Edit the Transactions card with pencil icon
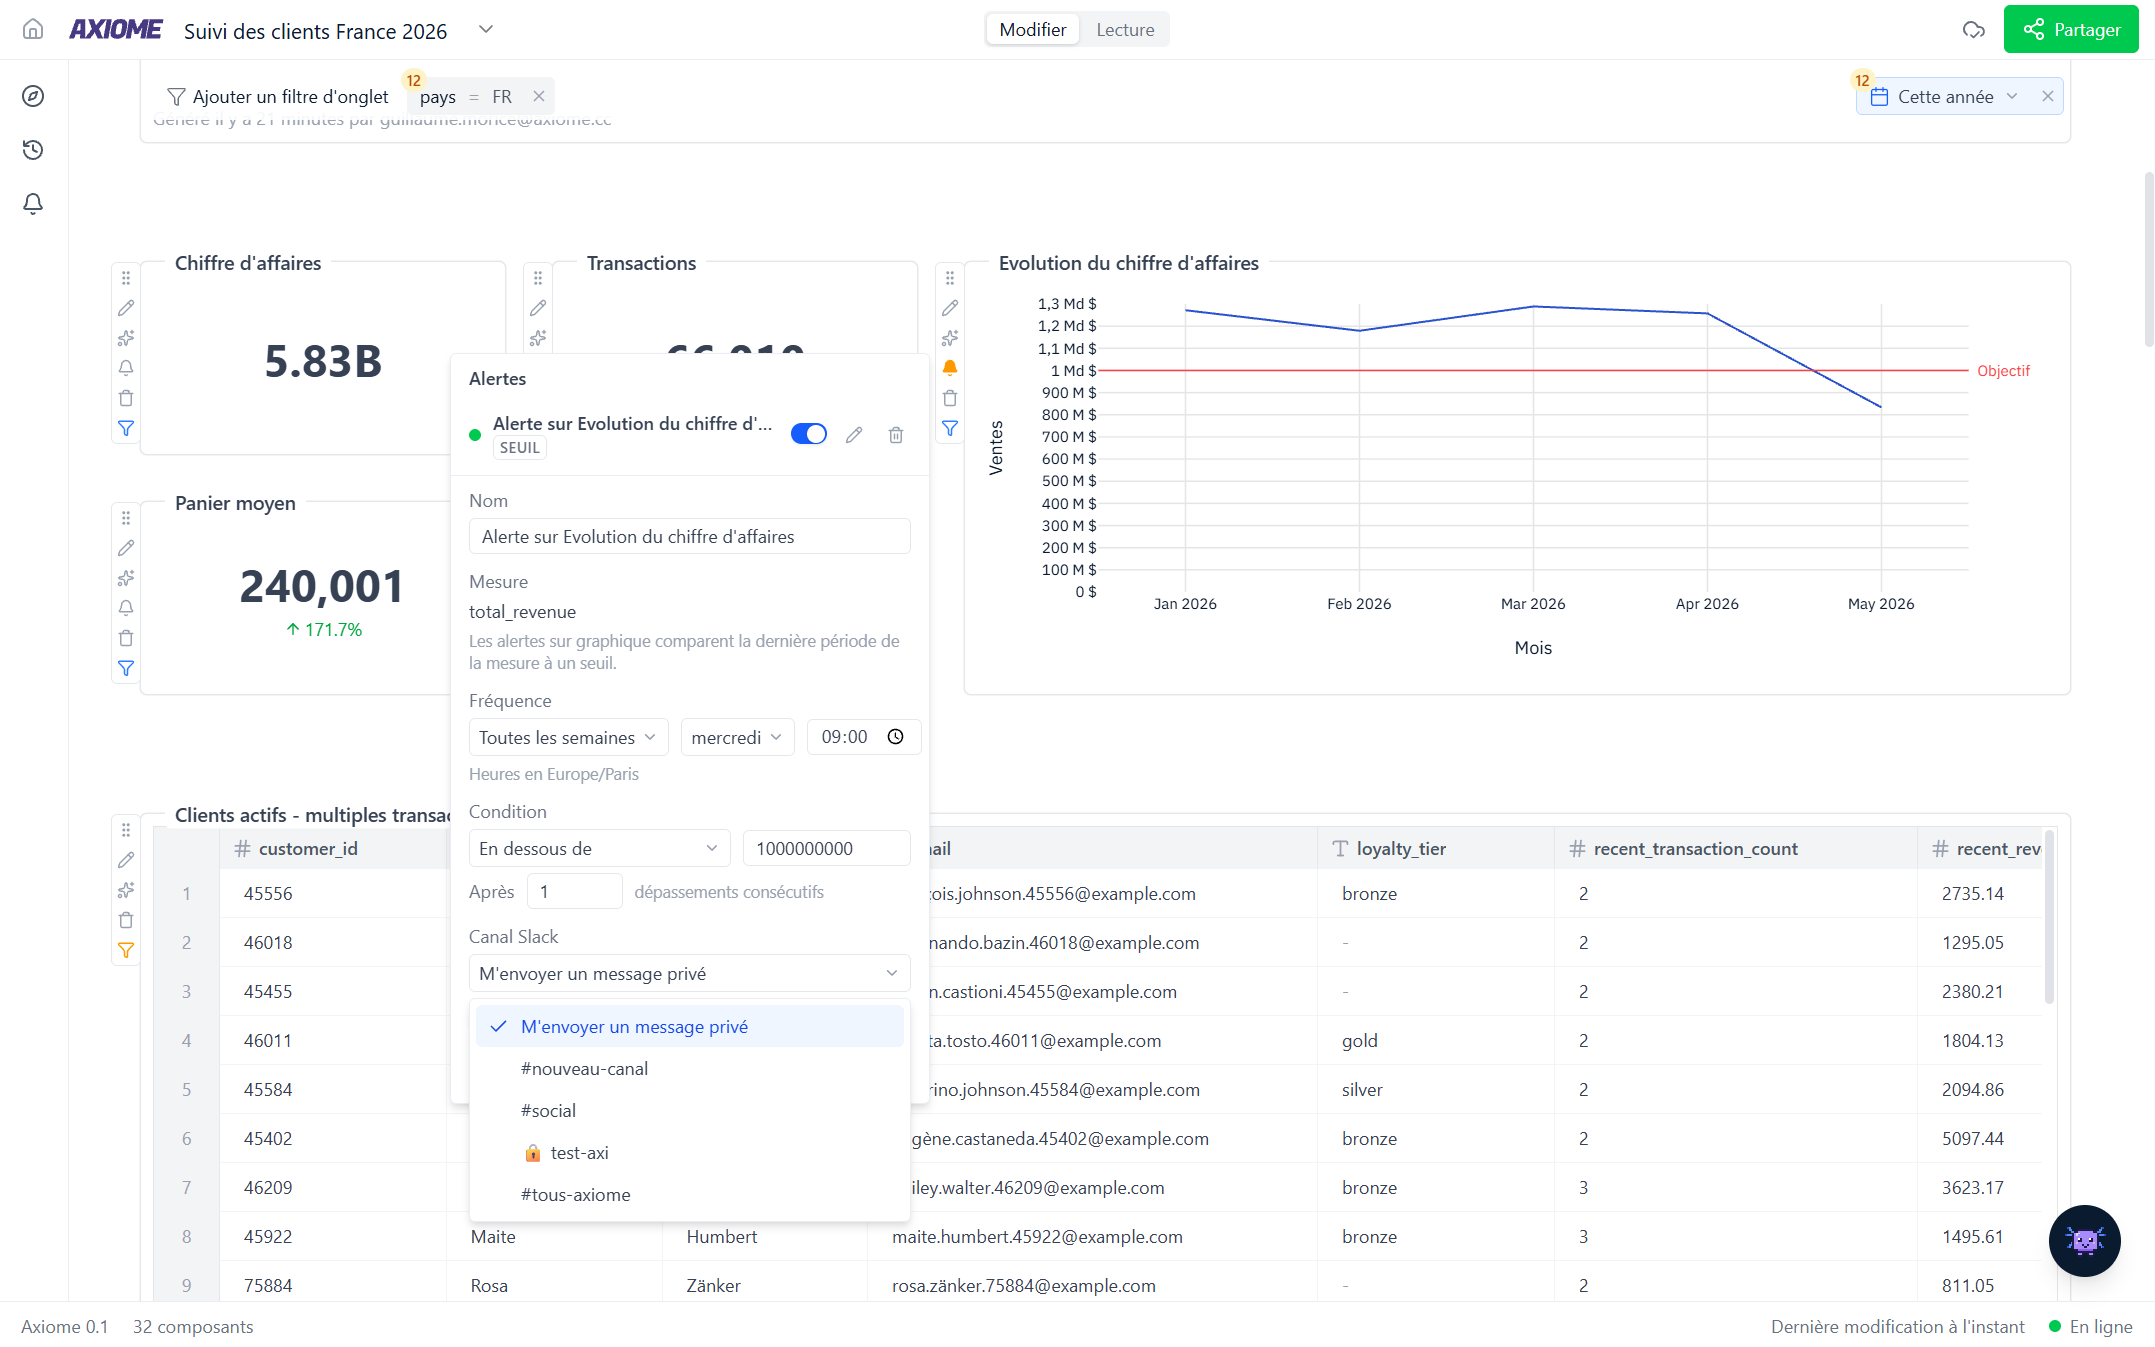The height and width of the screenshot is (1347, 2155). click(x=538, y=308)
